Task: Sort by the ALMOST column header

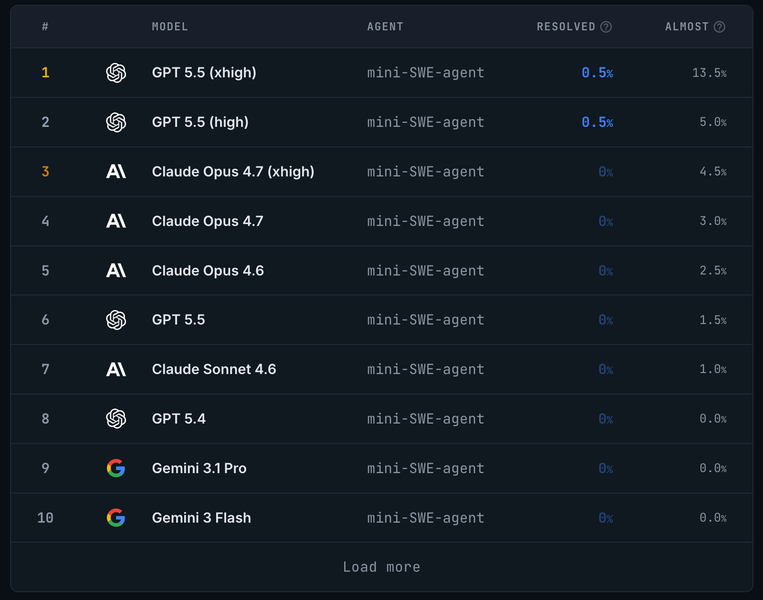Action: pyautogui.click(x=687, y=27)
